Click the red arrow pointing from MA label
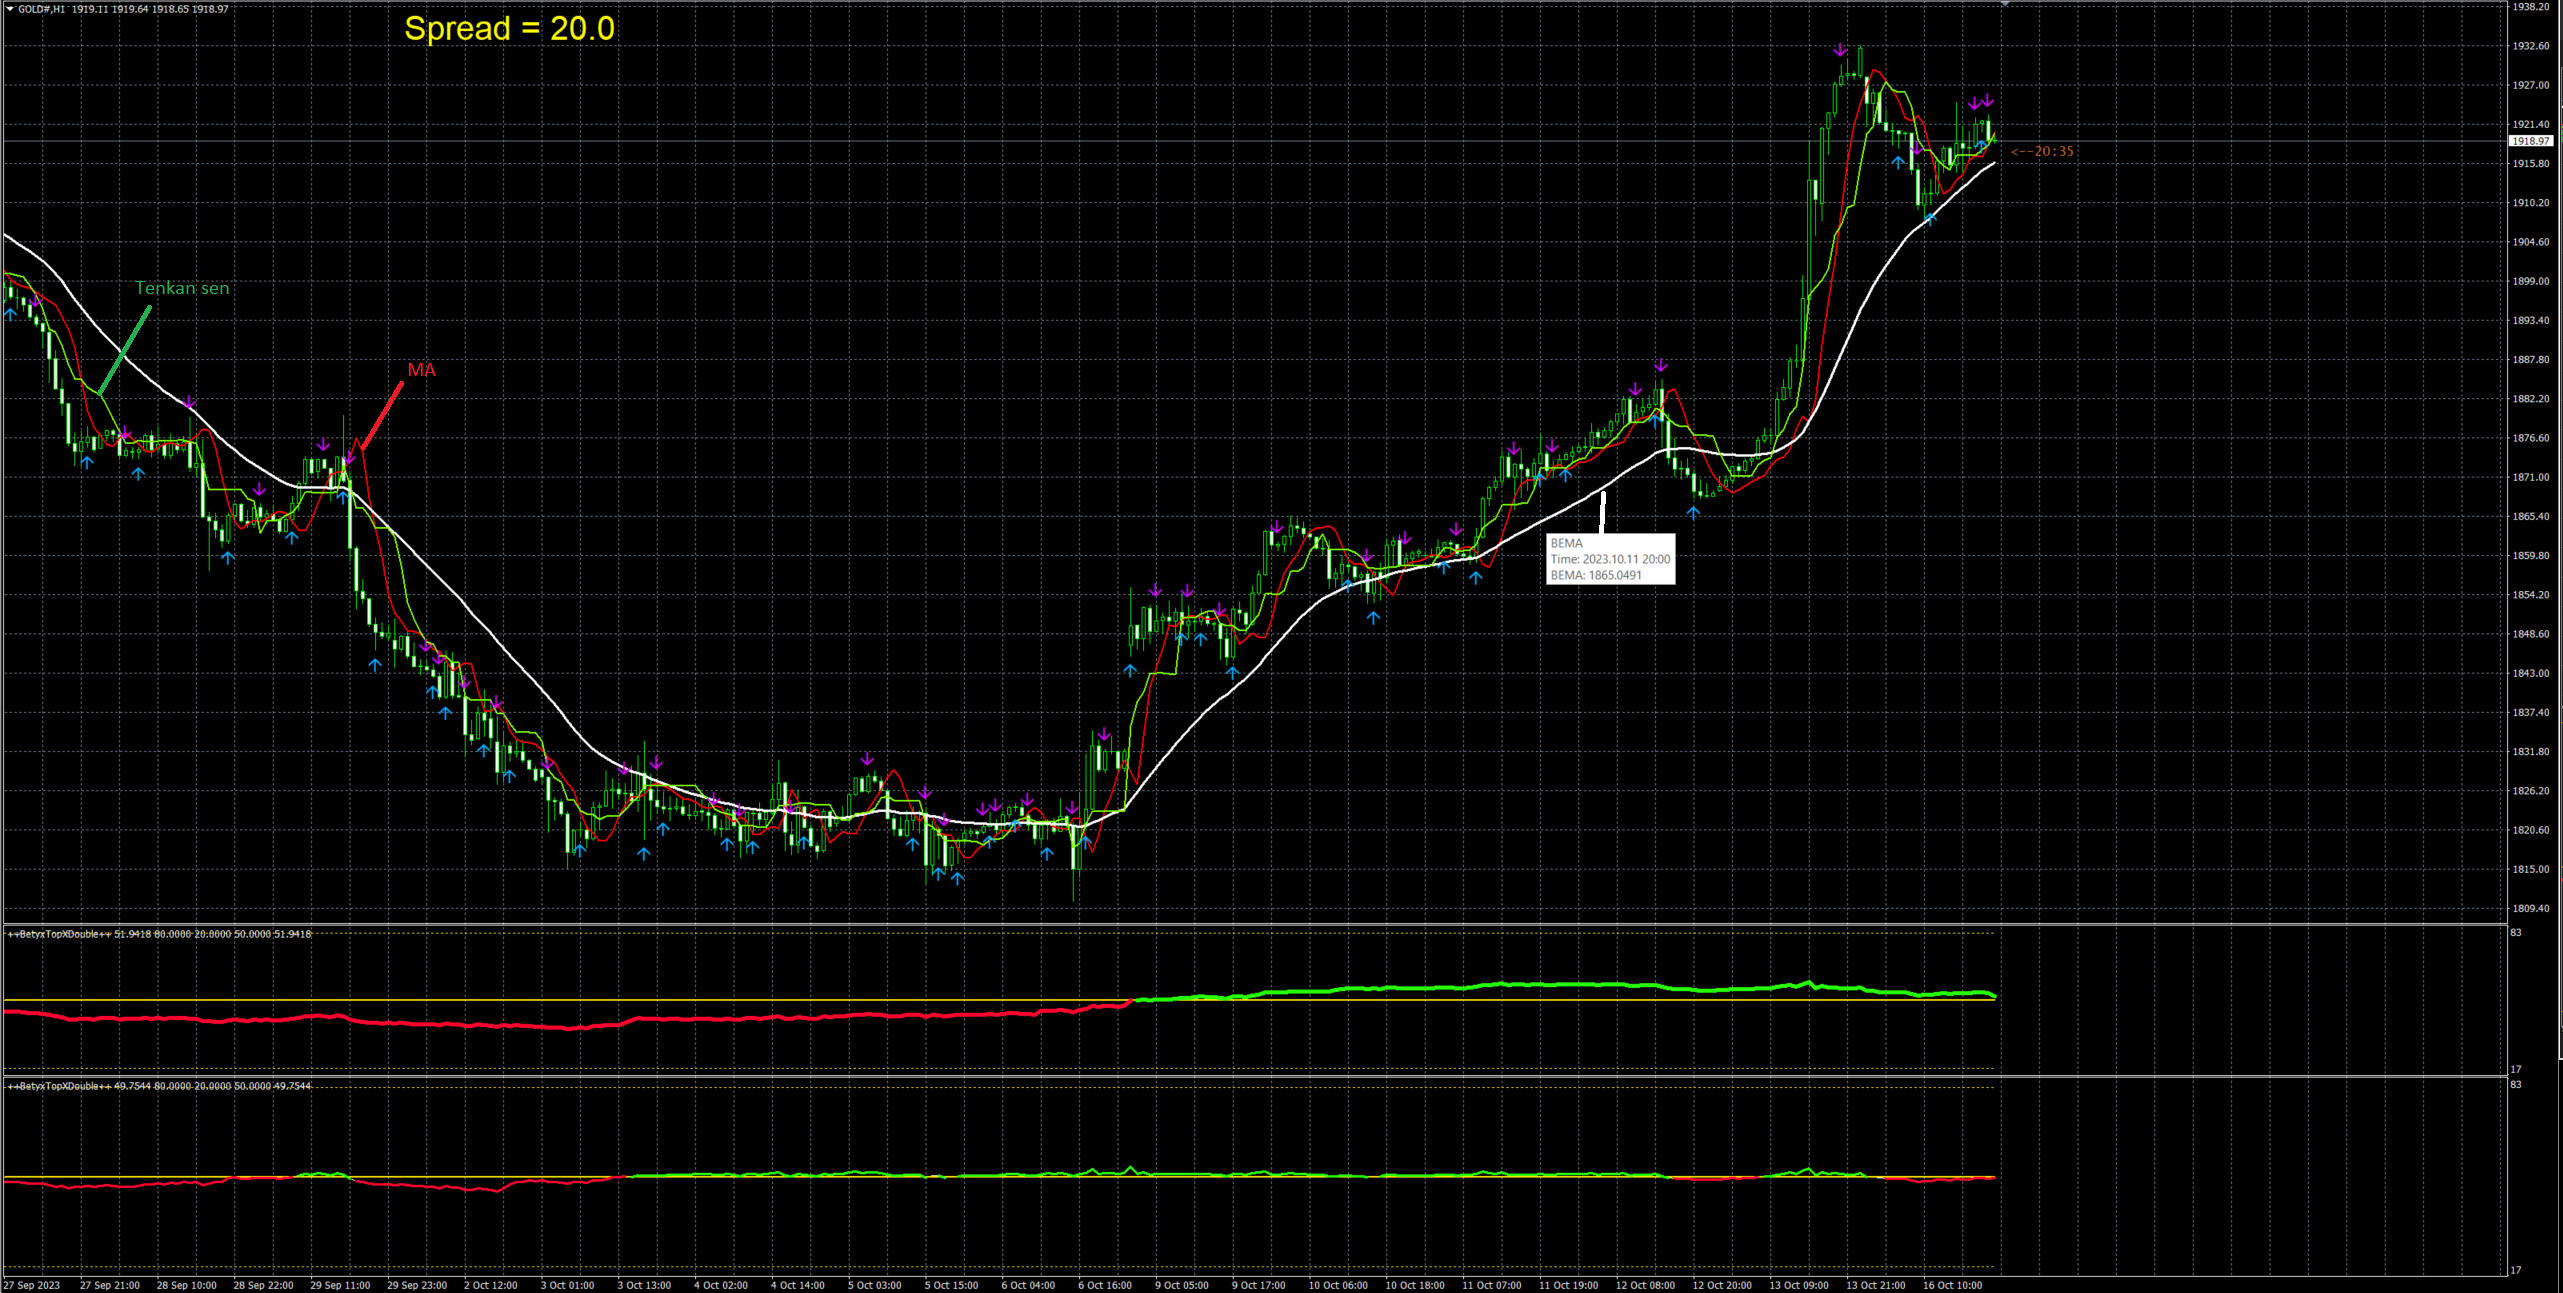Viewport: 2563px width, 1293px height. click(381, 417)
